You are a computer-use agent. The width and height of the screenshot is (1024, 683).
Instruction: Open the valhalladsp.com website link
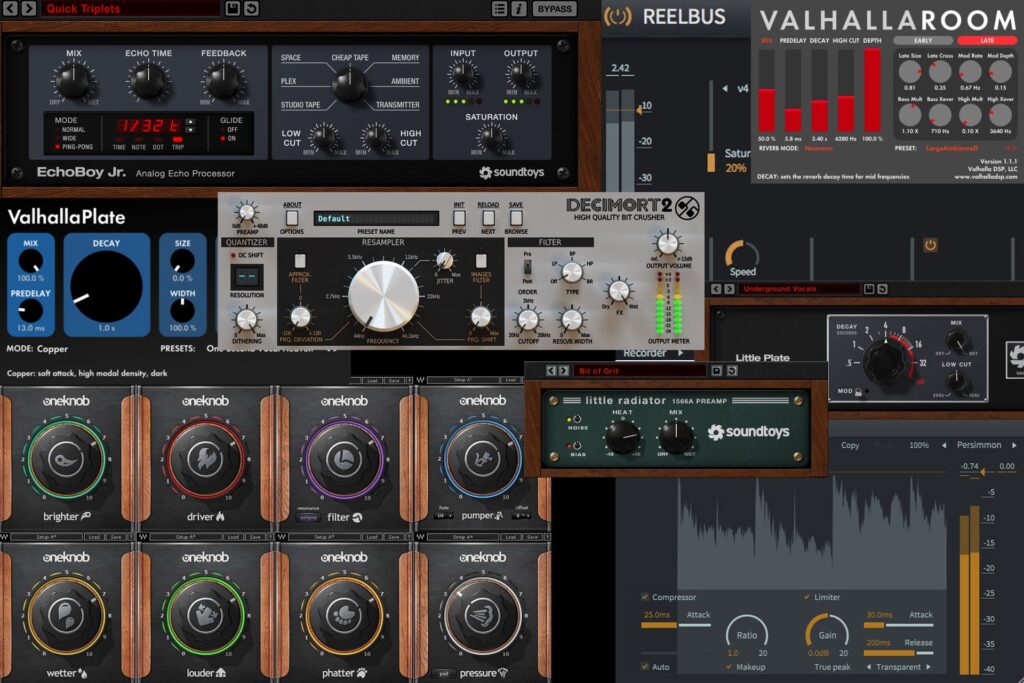tap(985, 176)
